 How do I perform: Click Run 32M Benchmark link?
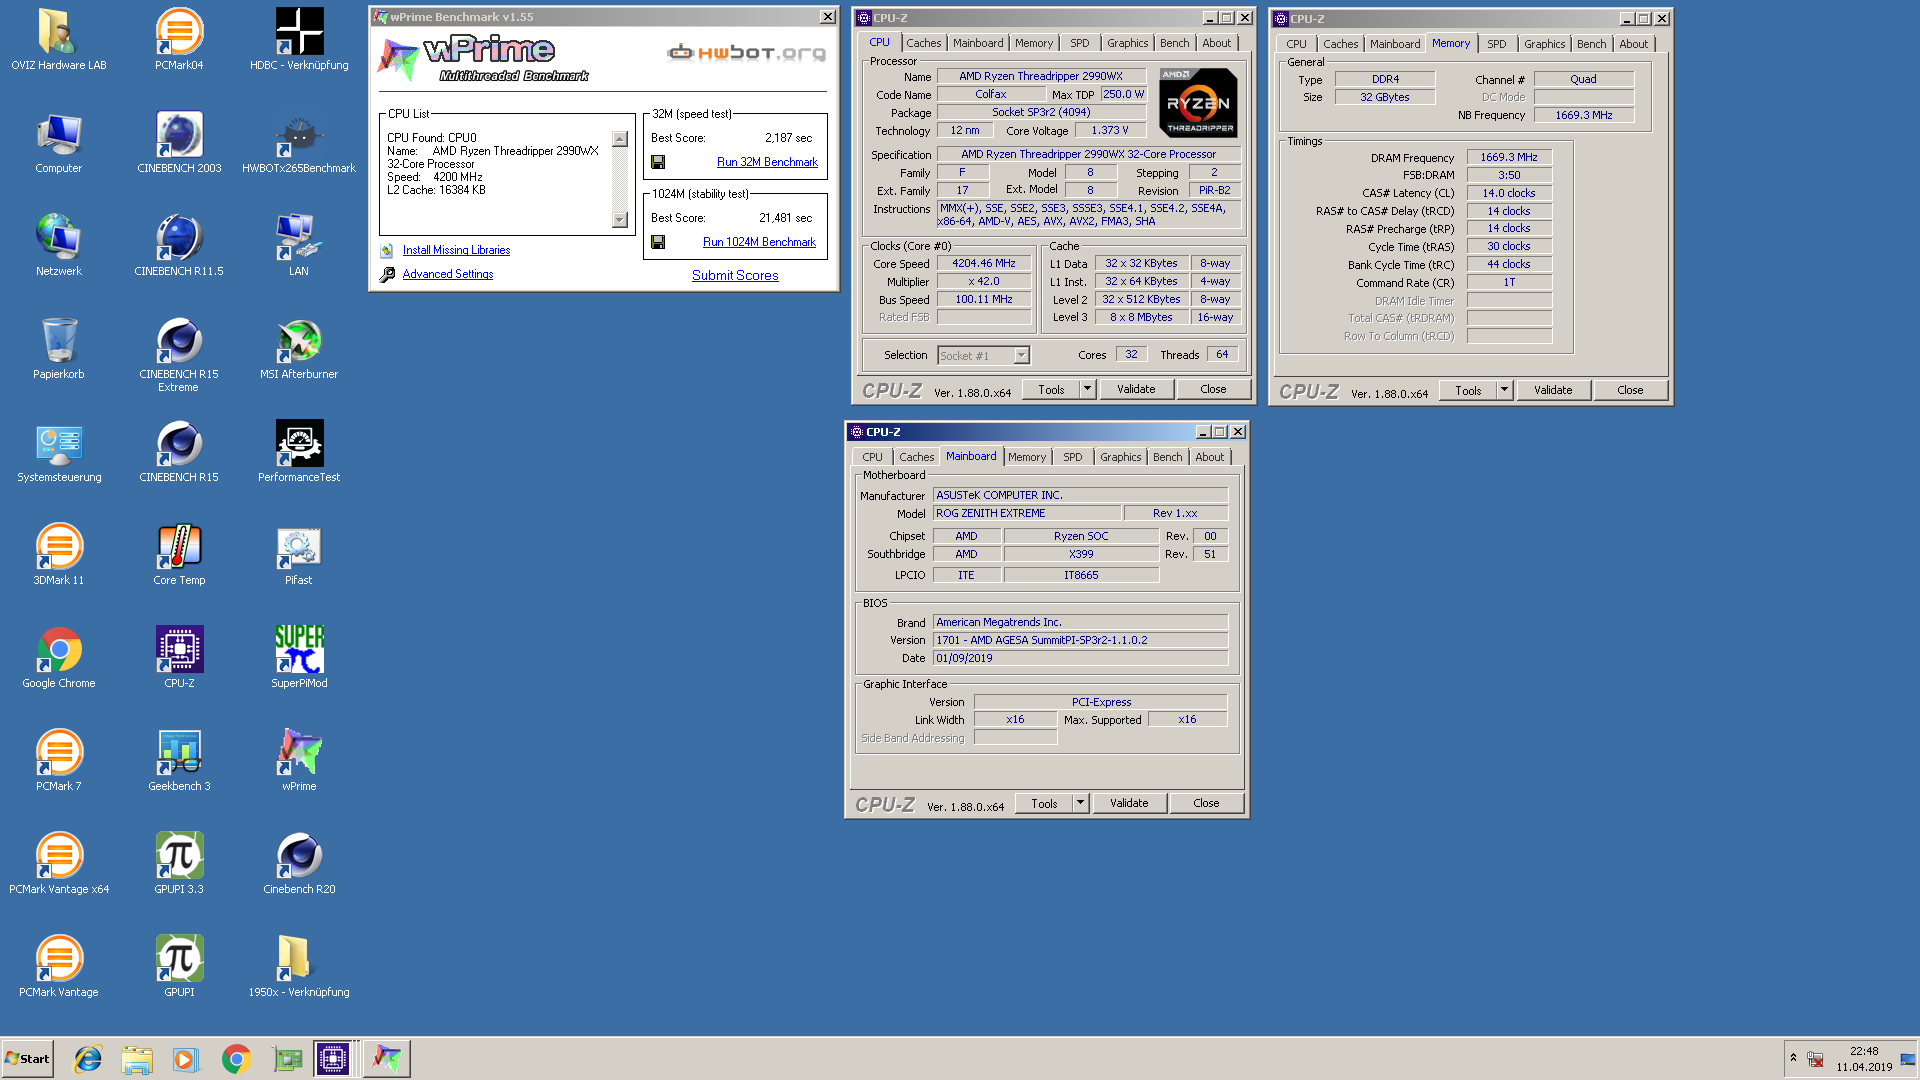767,162
